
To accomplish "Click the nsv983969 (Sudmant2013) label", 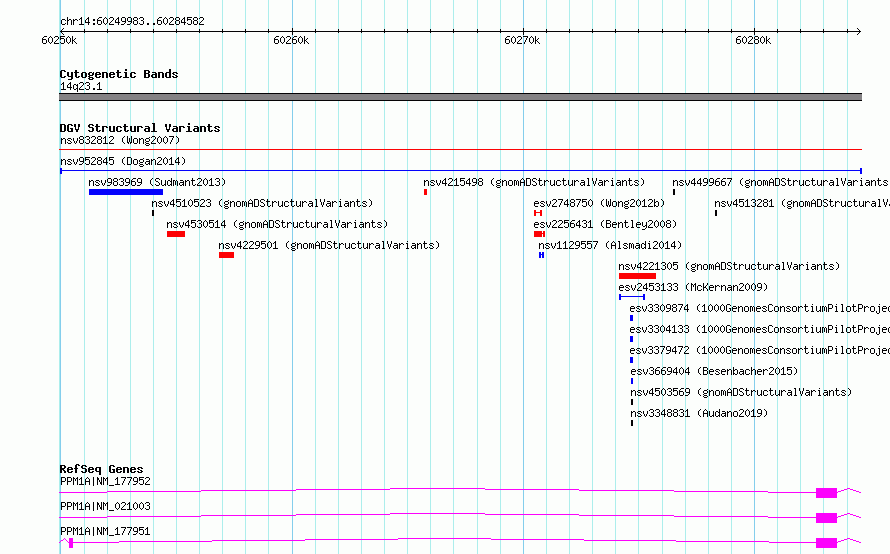I will (157, 182).
